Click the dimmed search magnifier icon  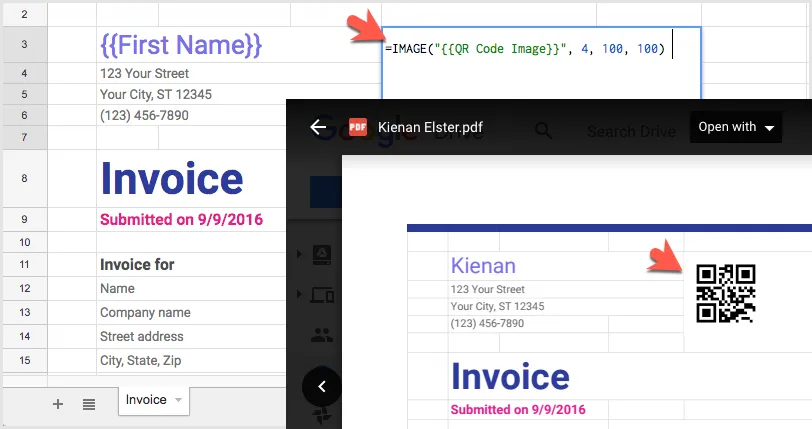[x=543, y=130]
